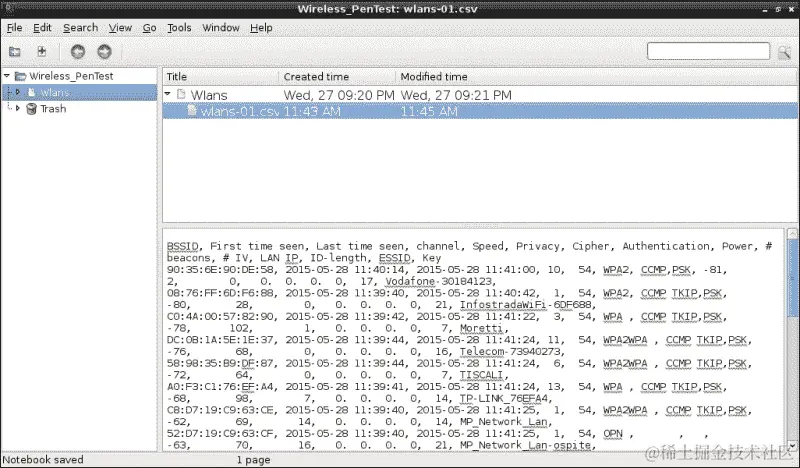Click MAC address C0:4A:00:57:82:90

click(221, 316)
